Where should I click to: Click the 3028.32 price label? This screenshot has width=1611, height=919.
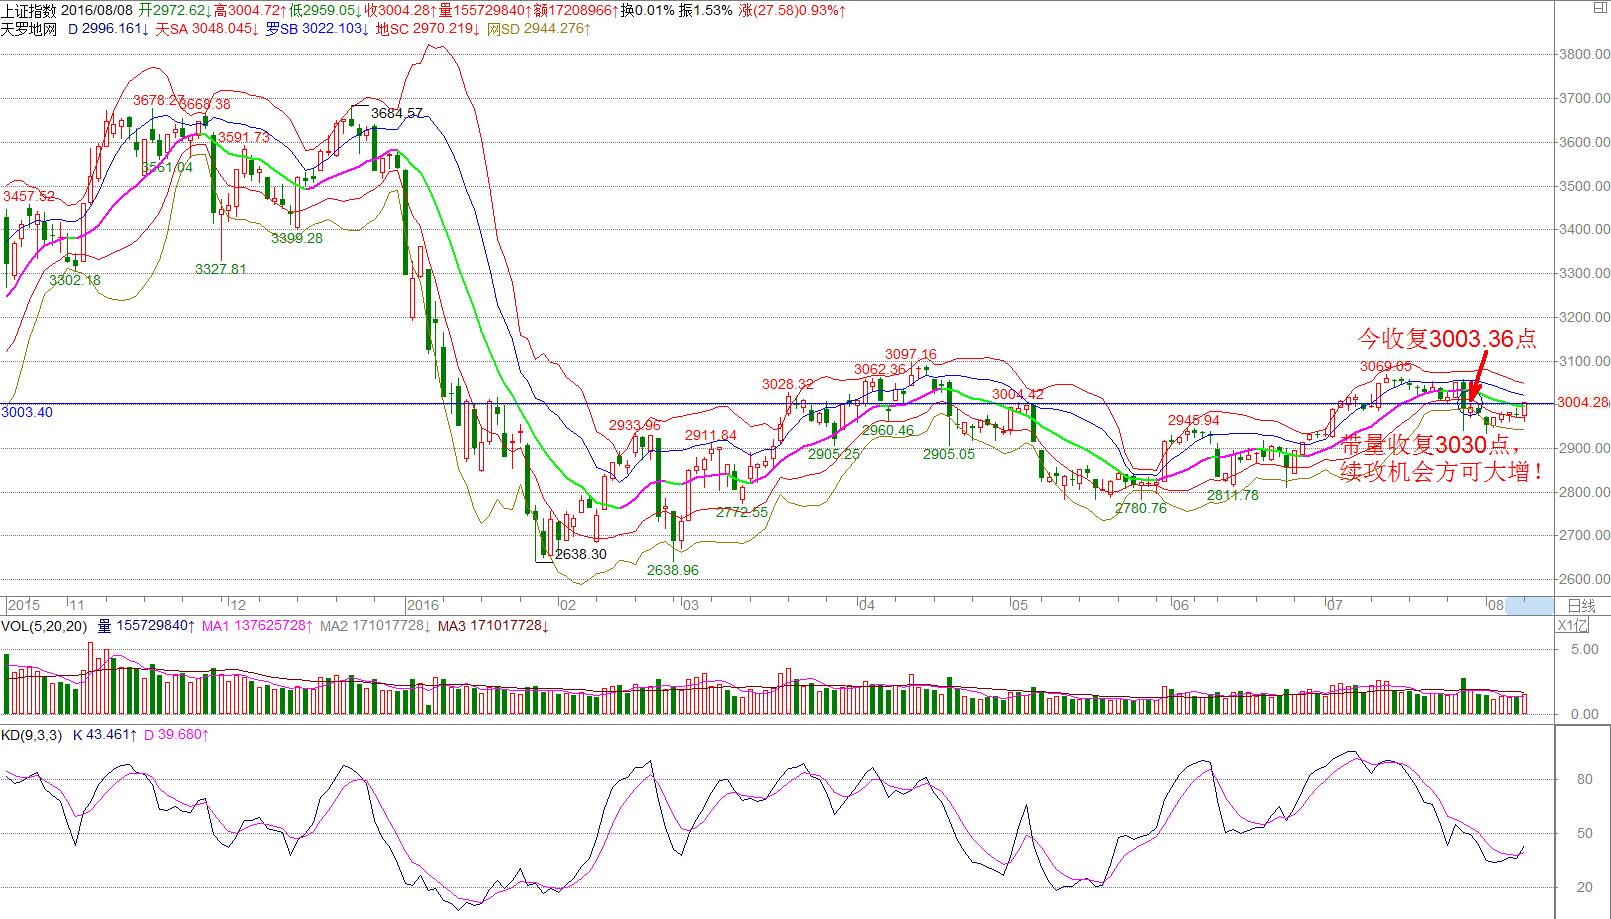coord(788,384)
